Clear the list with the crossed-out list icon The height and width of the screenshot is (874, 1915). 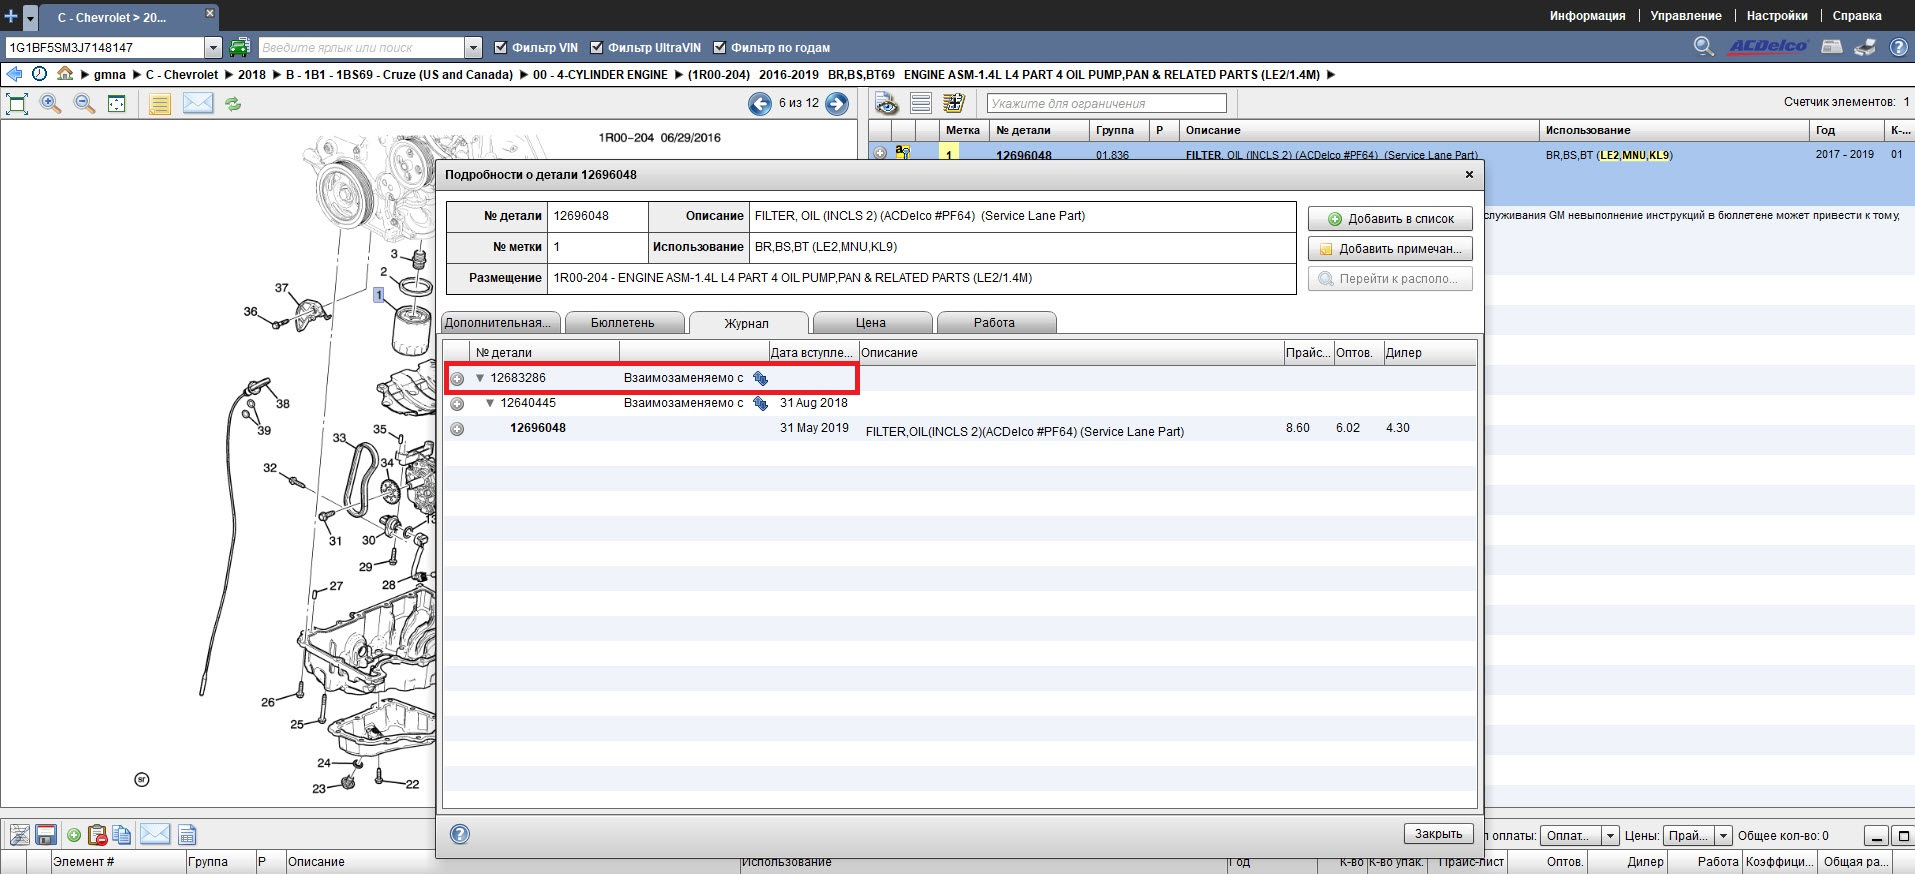click(x=19, y=835)
